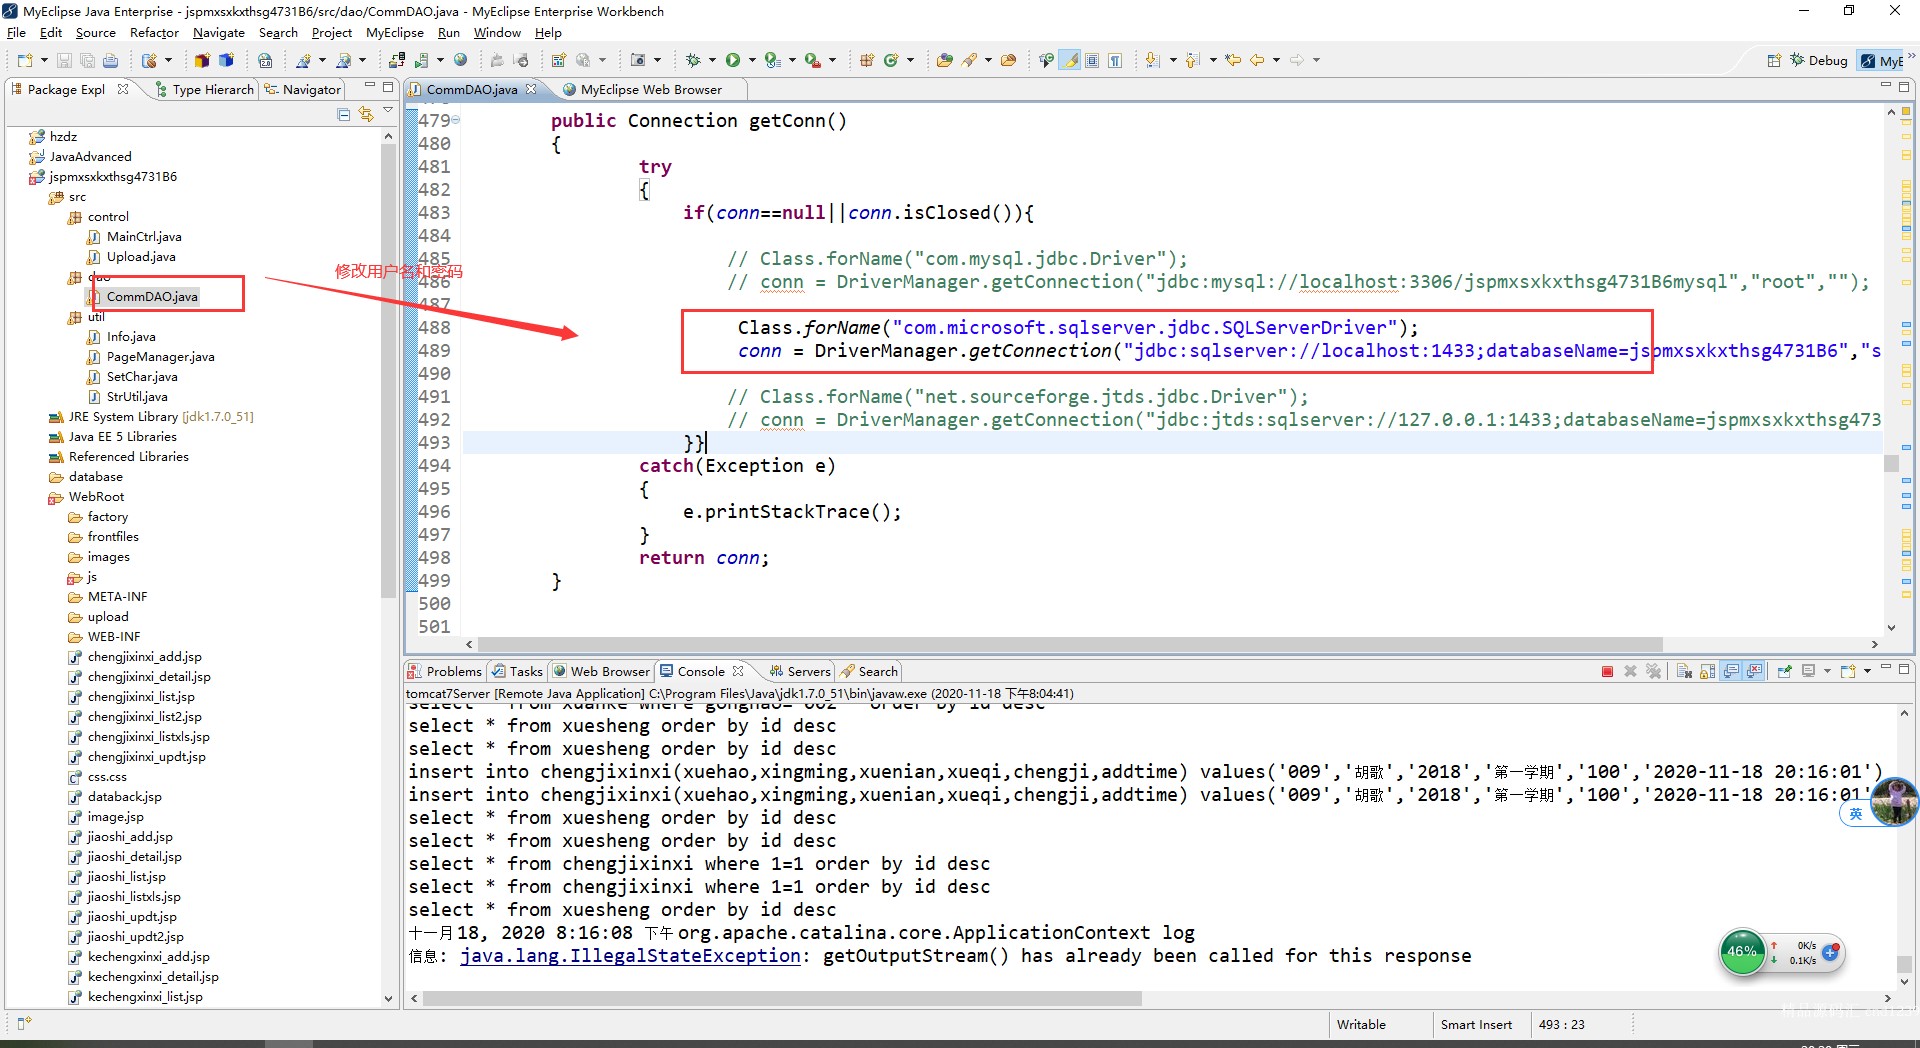This screenshot has width=1920, height=1048.
Task: Click the Print icon in main toolbar
Action: click(x=110, y=60)
